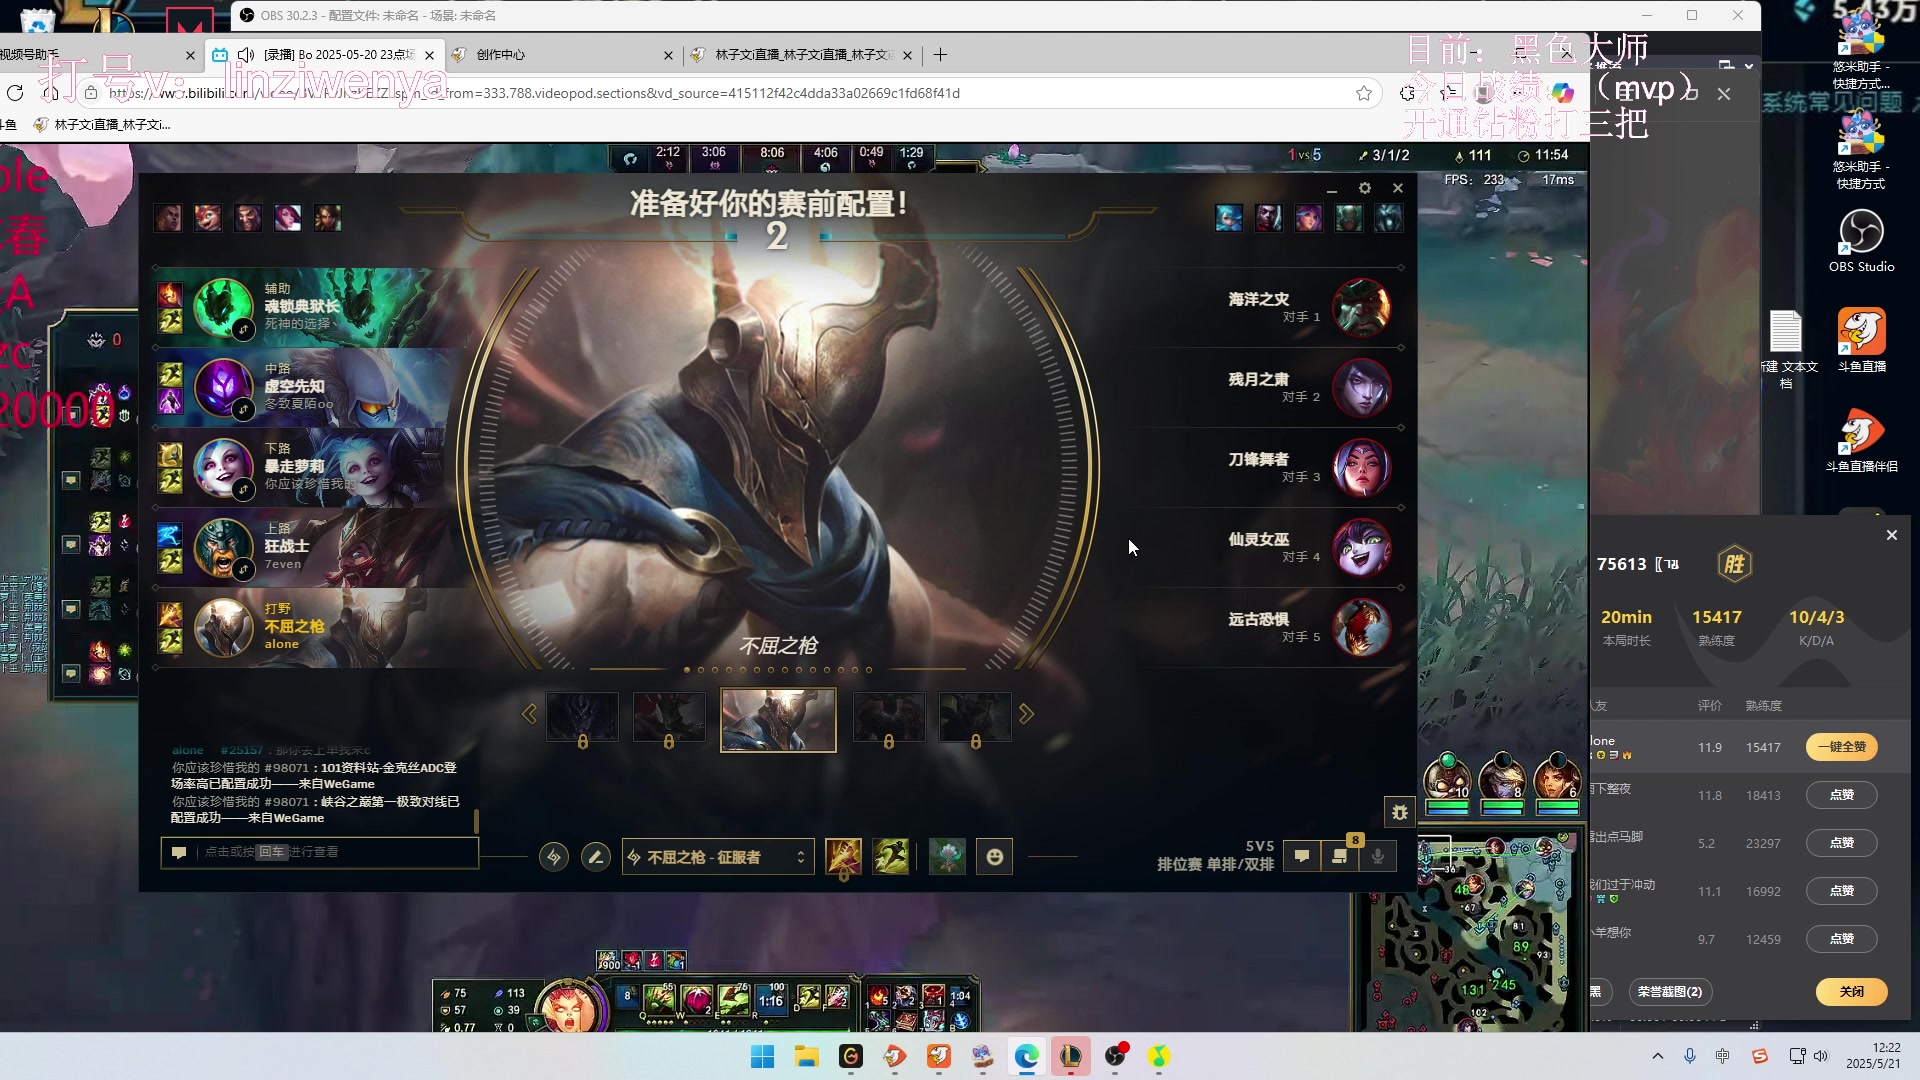The image size is (1920, 1080).
Task: Open Windows Start menu
Action: point(762,1056)
